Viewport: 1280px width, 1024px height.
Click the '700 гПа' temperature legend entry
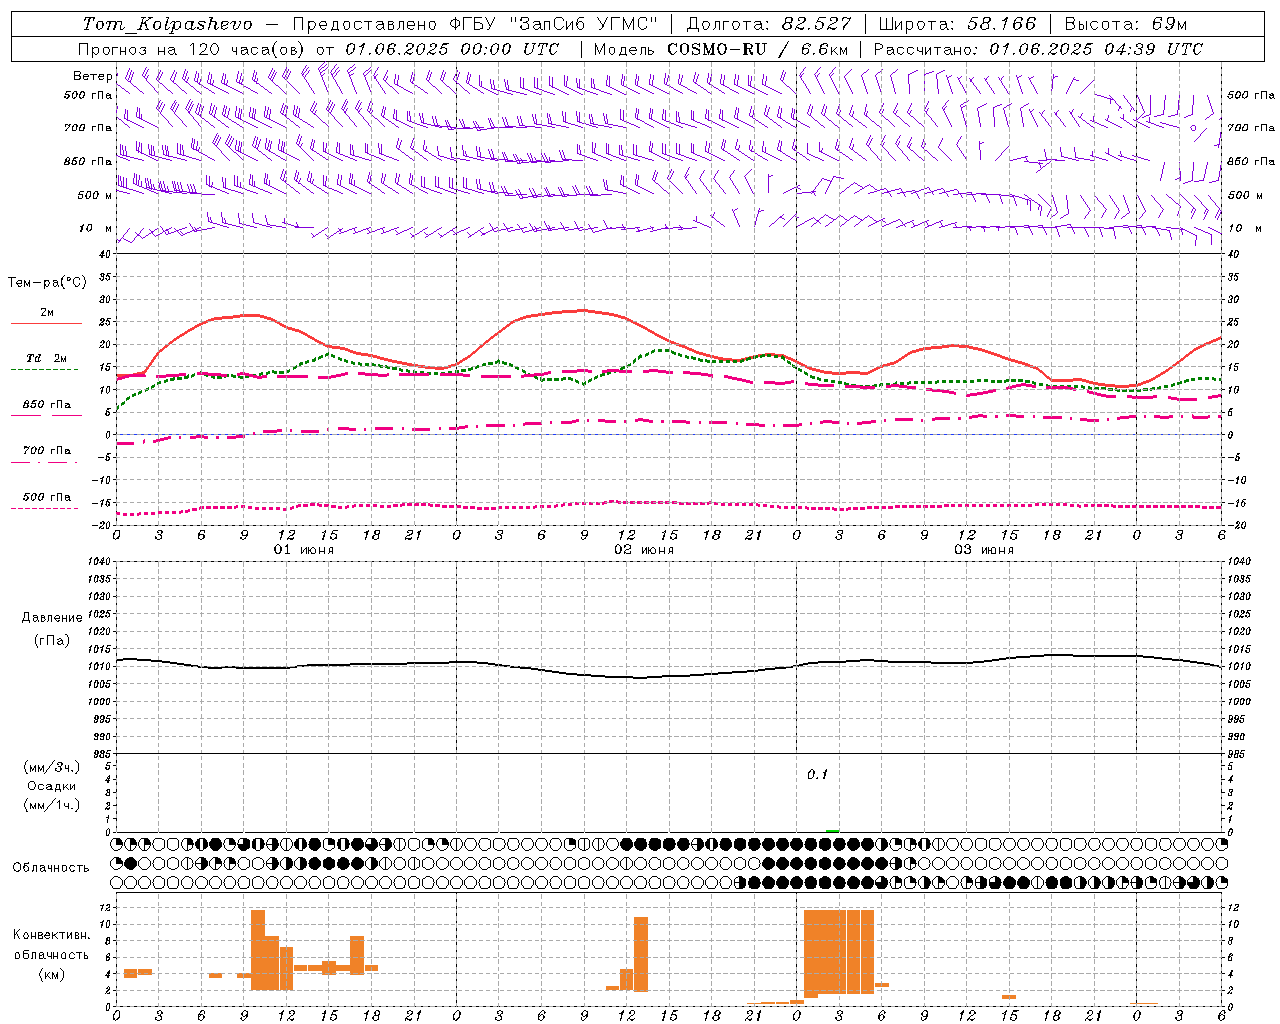coord(46,450)
